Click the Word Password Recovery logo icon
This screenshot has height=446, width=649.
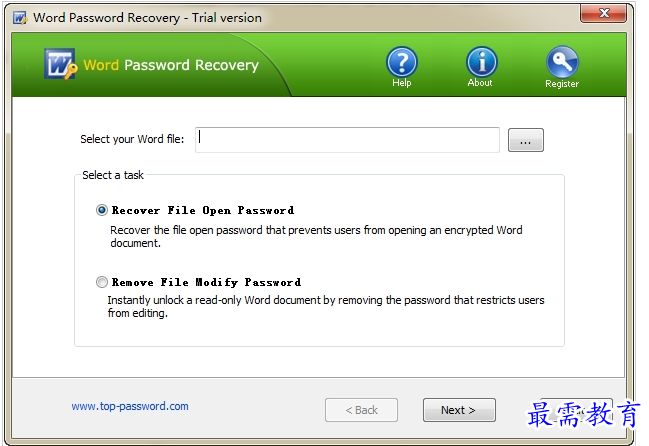pos(60,64)
